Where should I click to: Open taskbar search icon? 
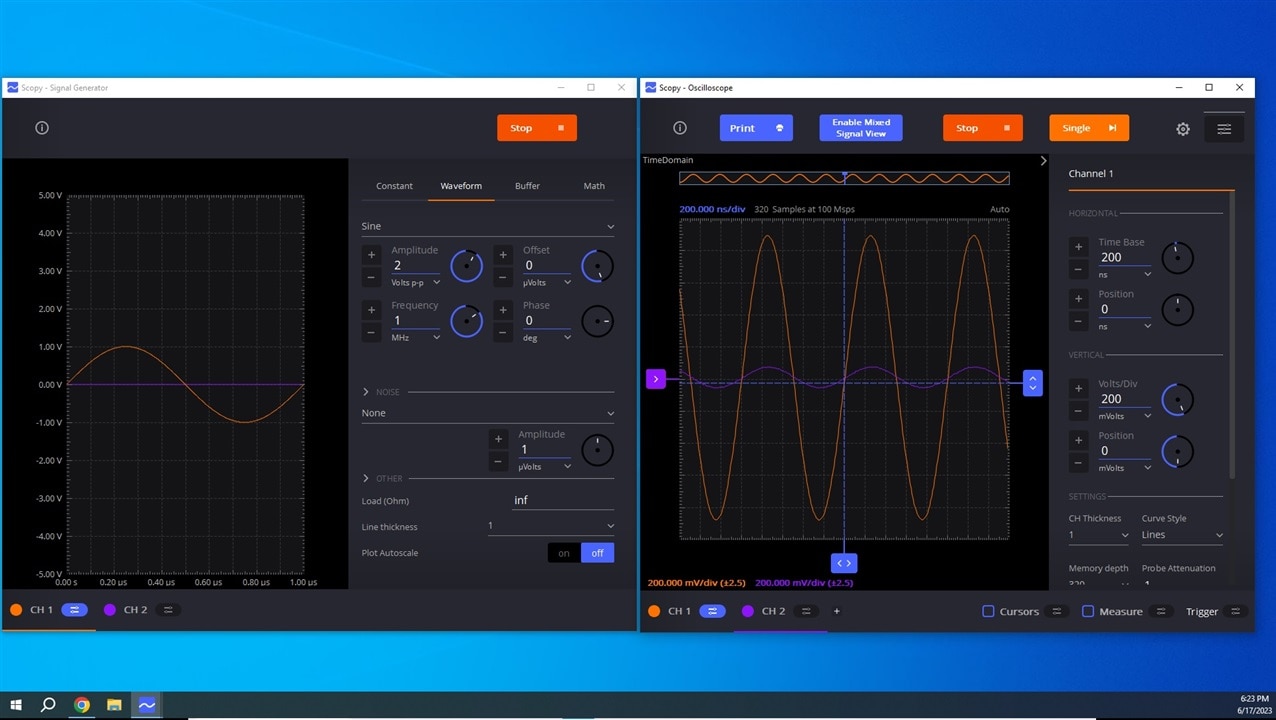[48, 705]
